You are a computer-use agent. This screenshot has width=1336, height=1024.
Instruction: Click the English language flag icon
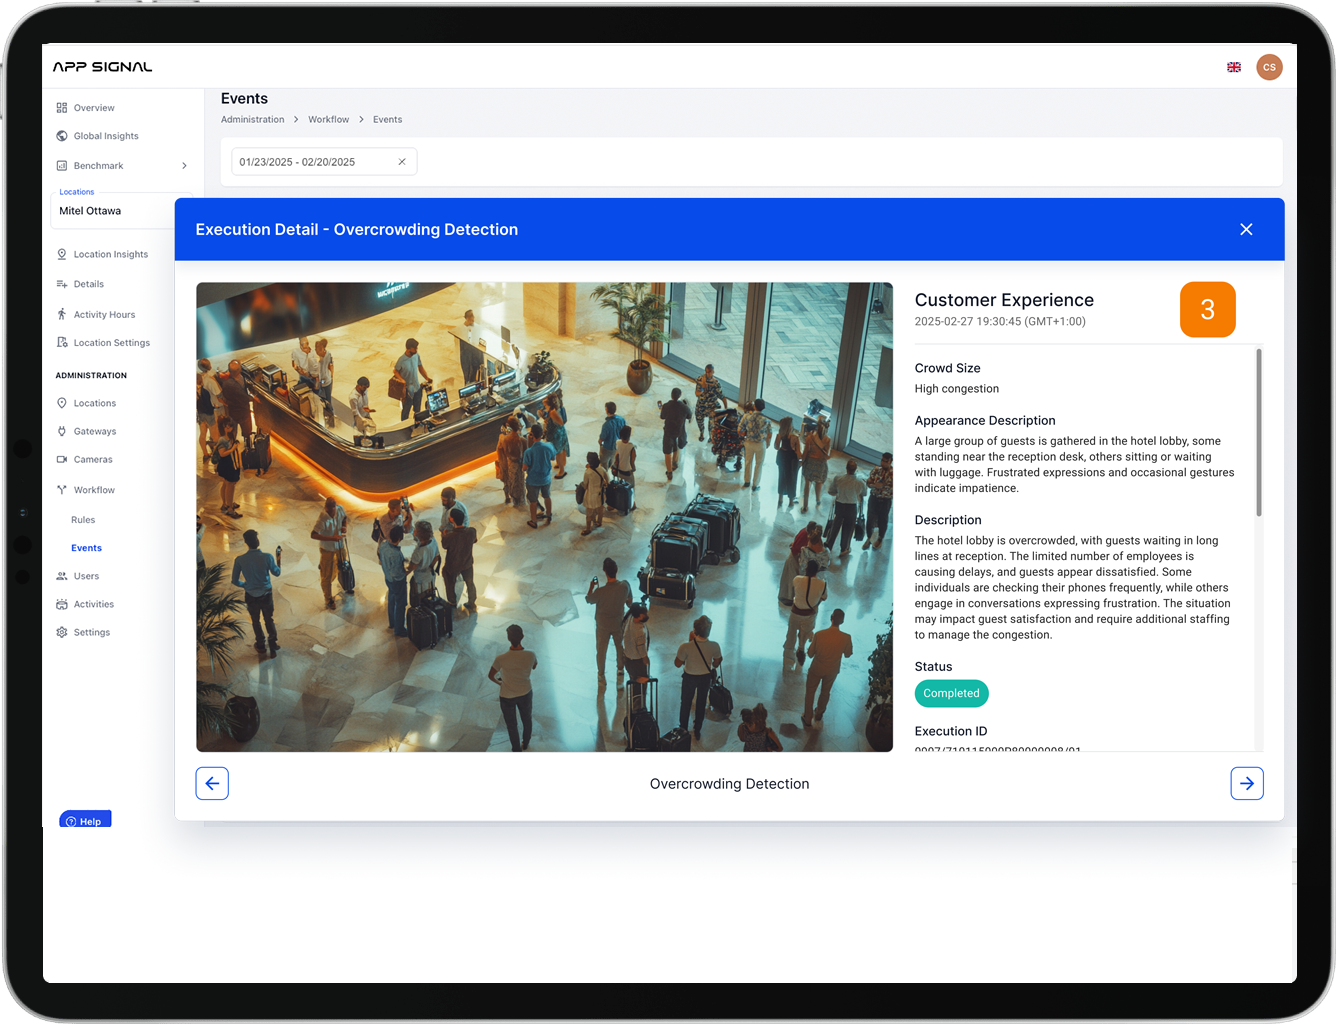(x=1234, y=66)
